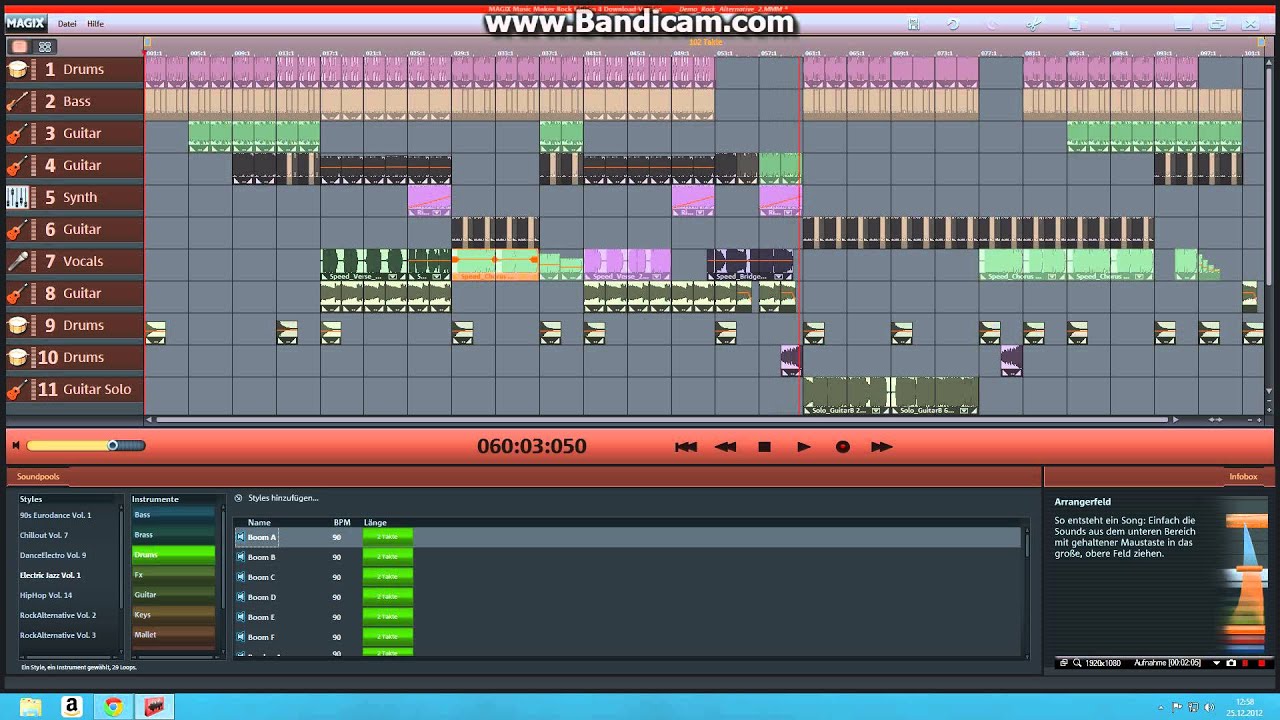This screenshot has height=720, width=1280.
Task: Preview the Boom A loop speaker icon
Action: [x=241, y=537]
